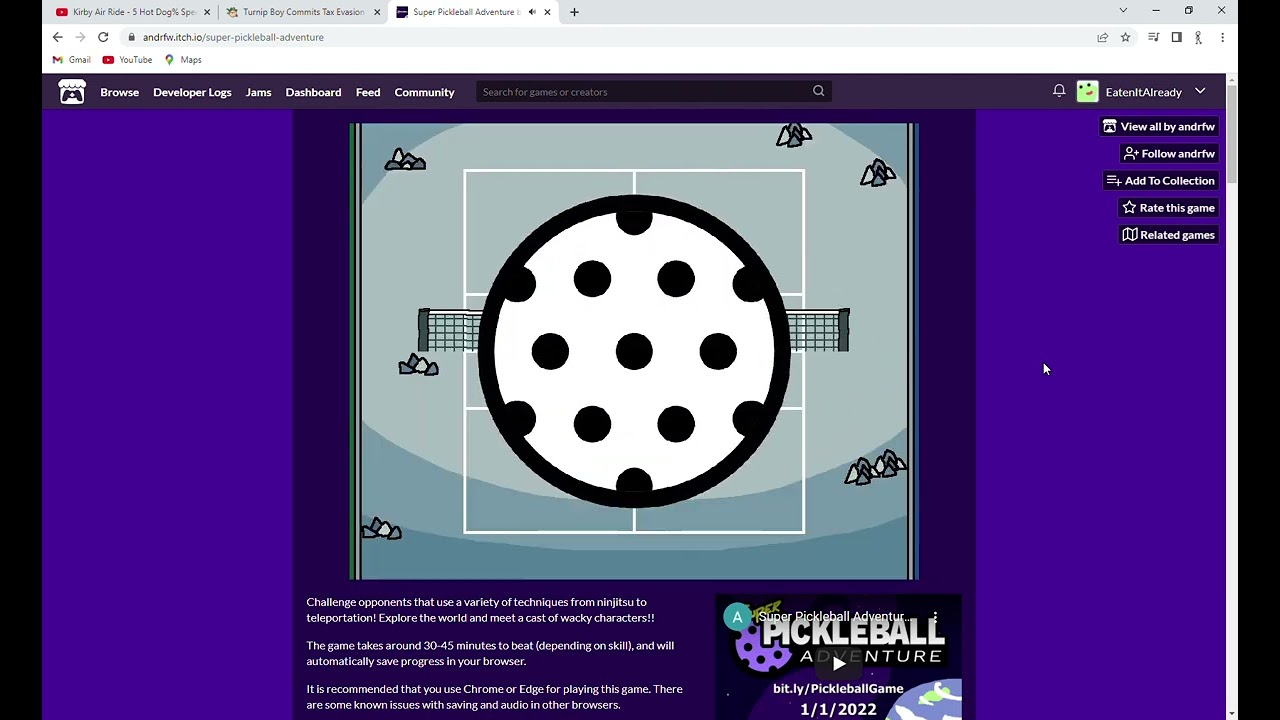The image size is (1280, 720).
Task: Open the Developer Logs menu item
Action: 192,92
